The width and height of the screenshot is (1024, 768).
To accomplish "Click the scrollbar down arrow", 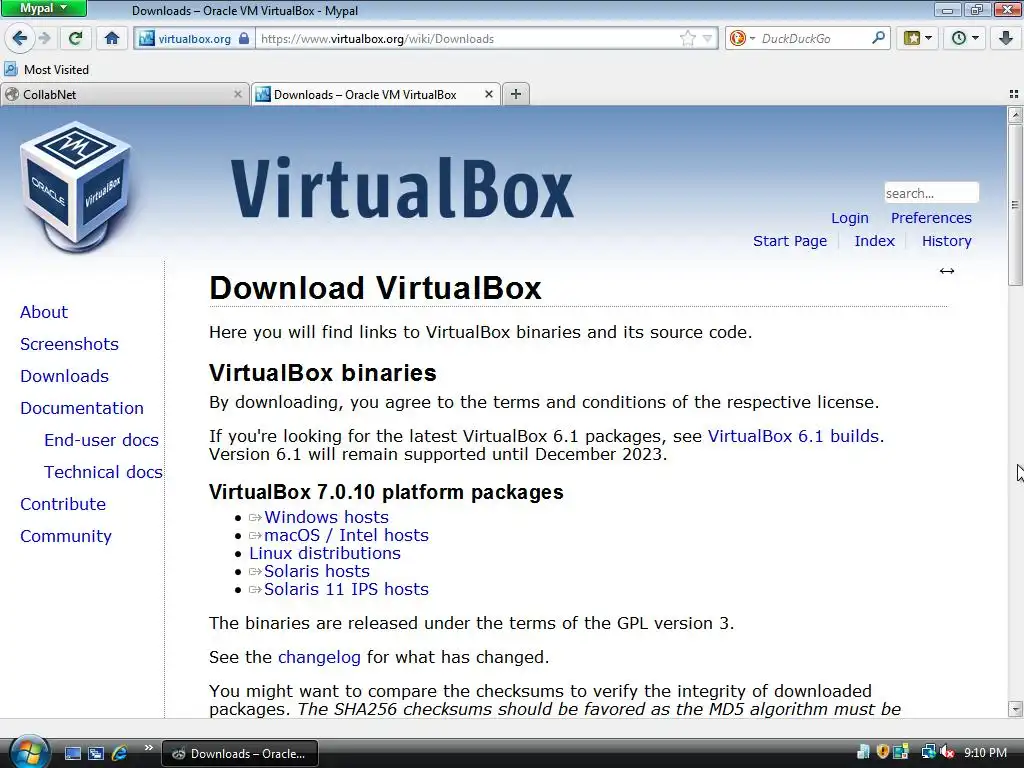I will 1015,709.
